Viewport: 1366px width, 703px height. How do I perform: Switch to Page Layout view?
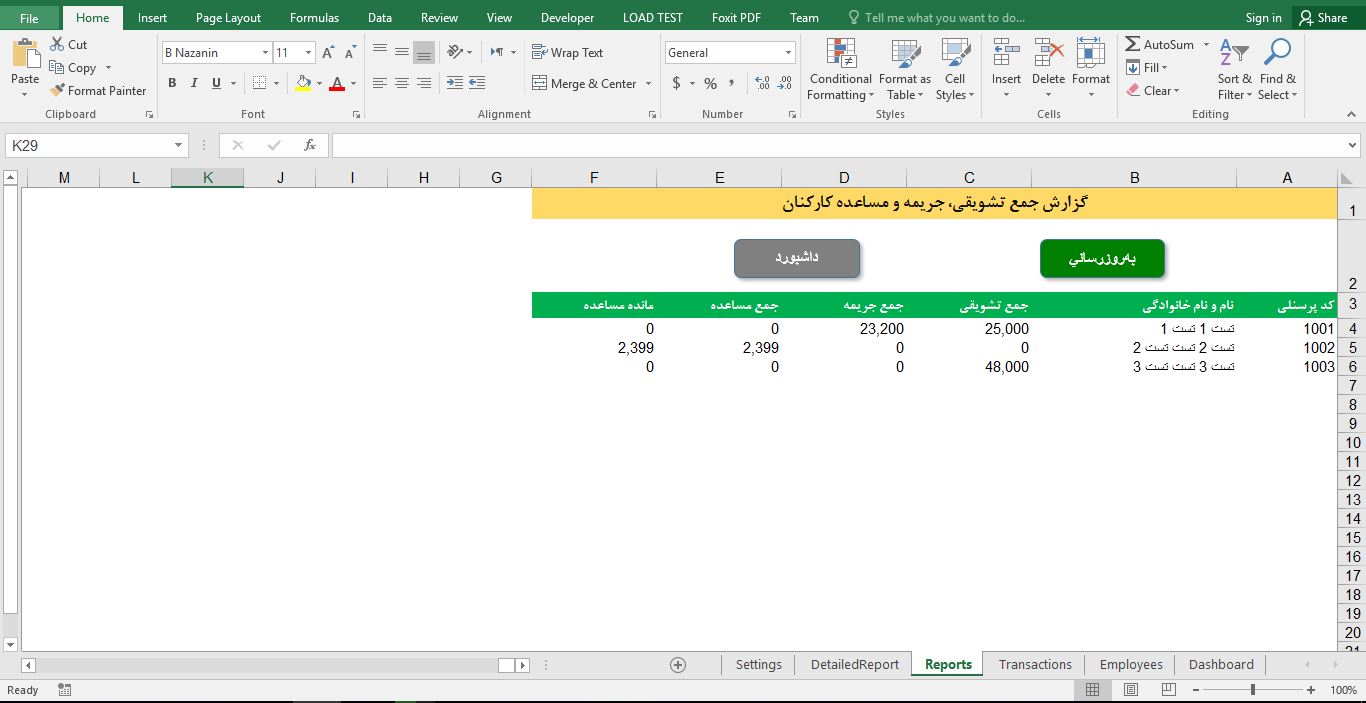(x=1130, y=690)
